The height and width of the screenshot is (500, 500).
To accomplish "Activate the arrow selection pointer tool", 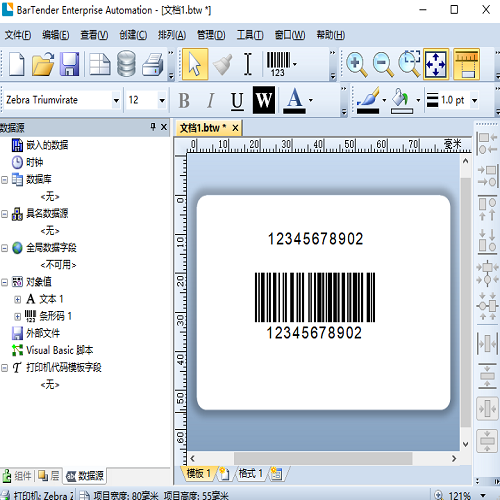I will click(195, 64).
